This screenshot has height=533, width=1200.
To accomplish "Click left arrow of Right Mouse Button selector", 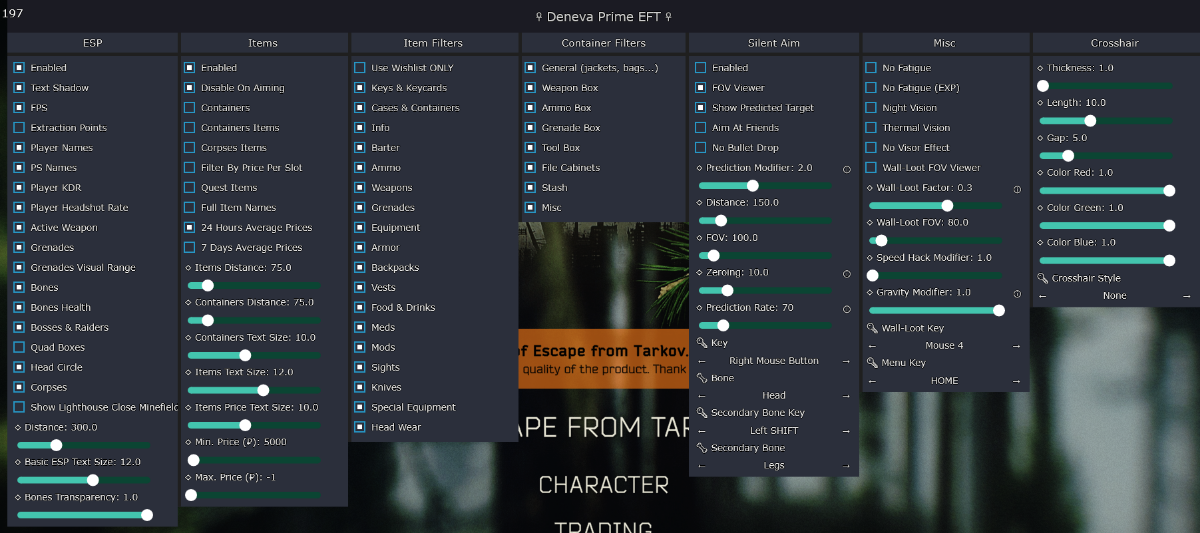I will point(702,361).
